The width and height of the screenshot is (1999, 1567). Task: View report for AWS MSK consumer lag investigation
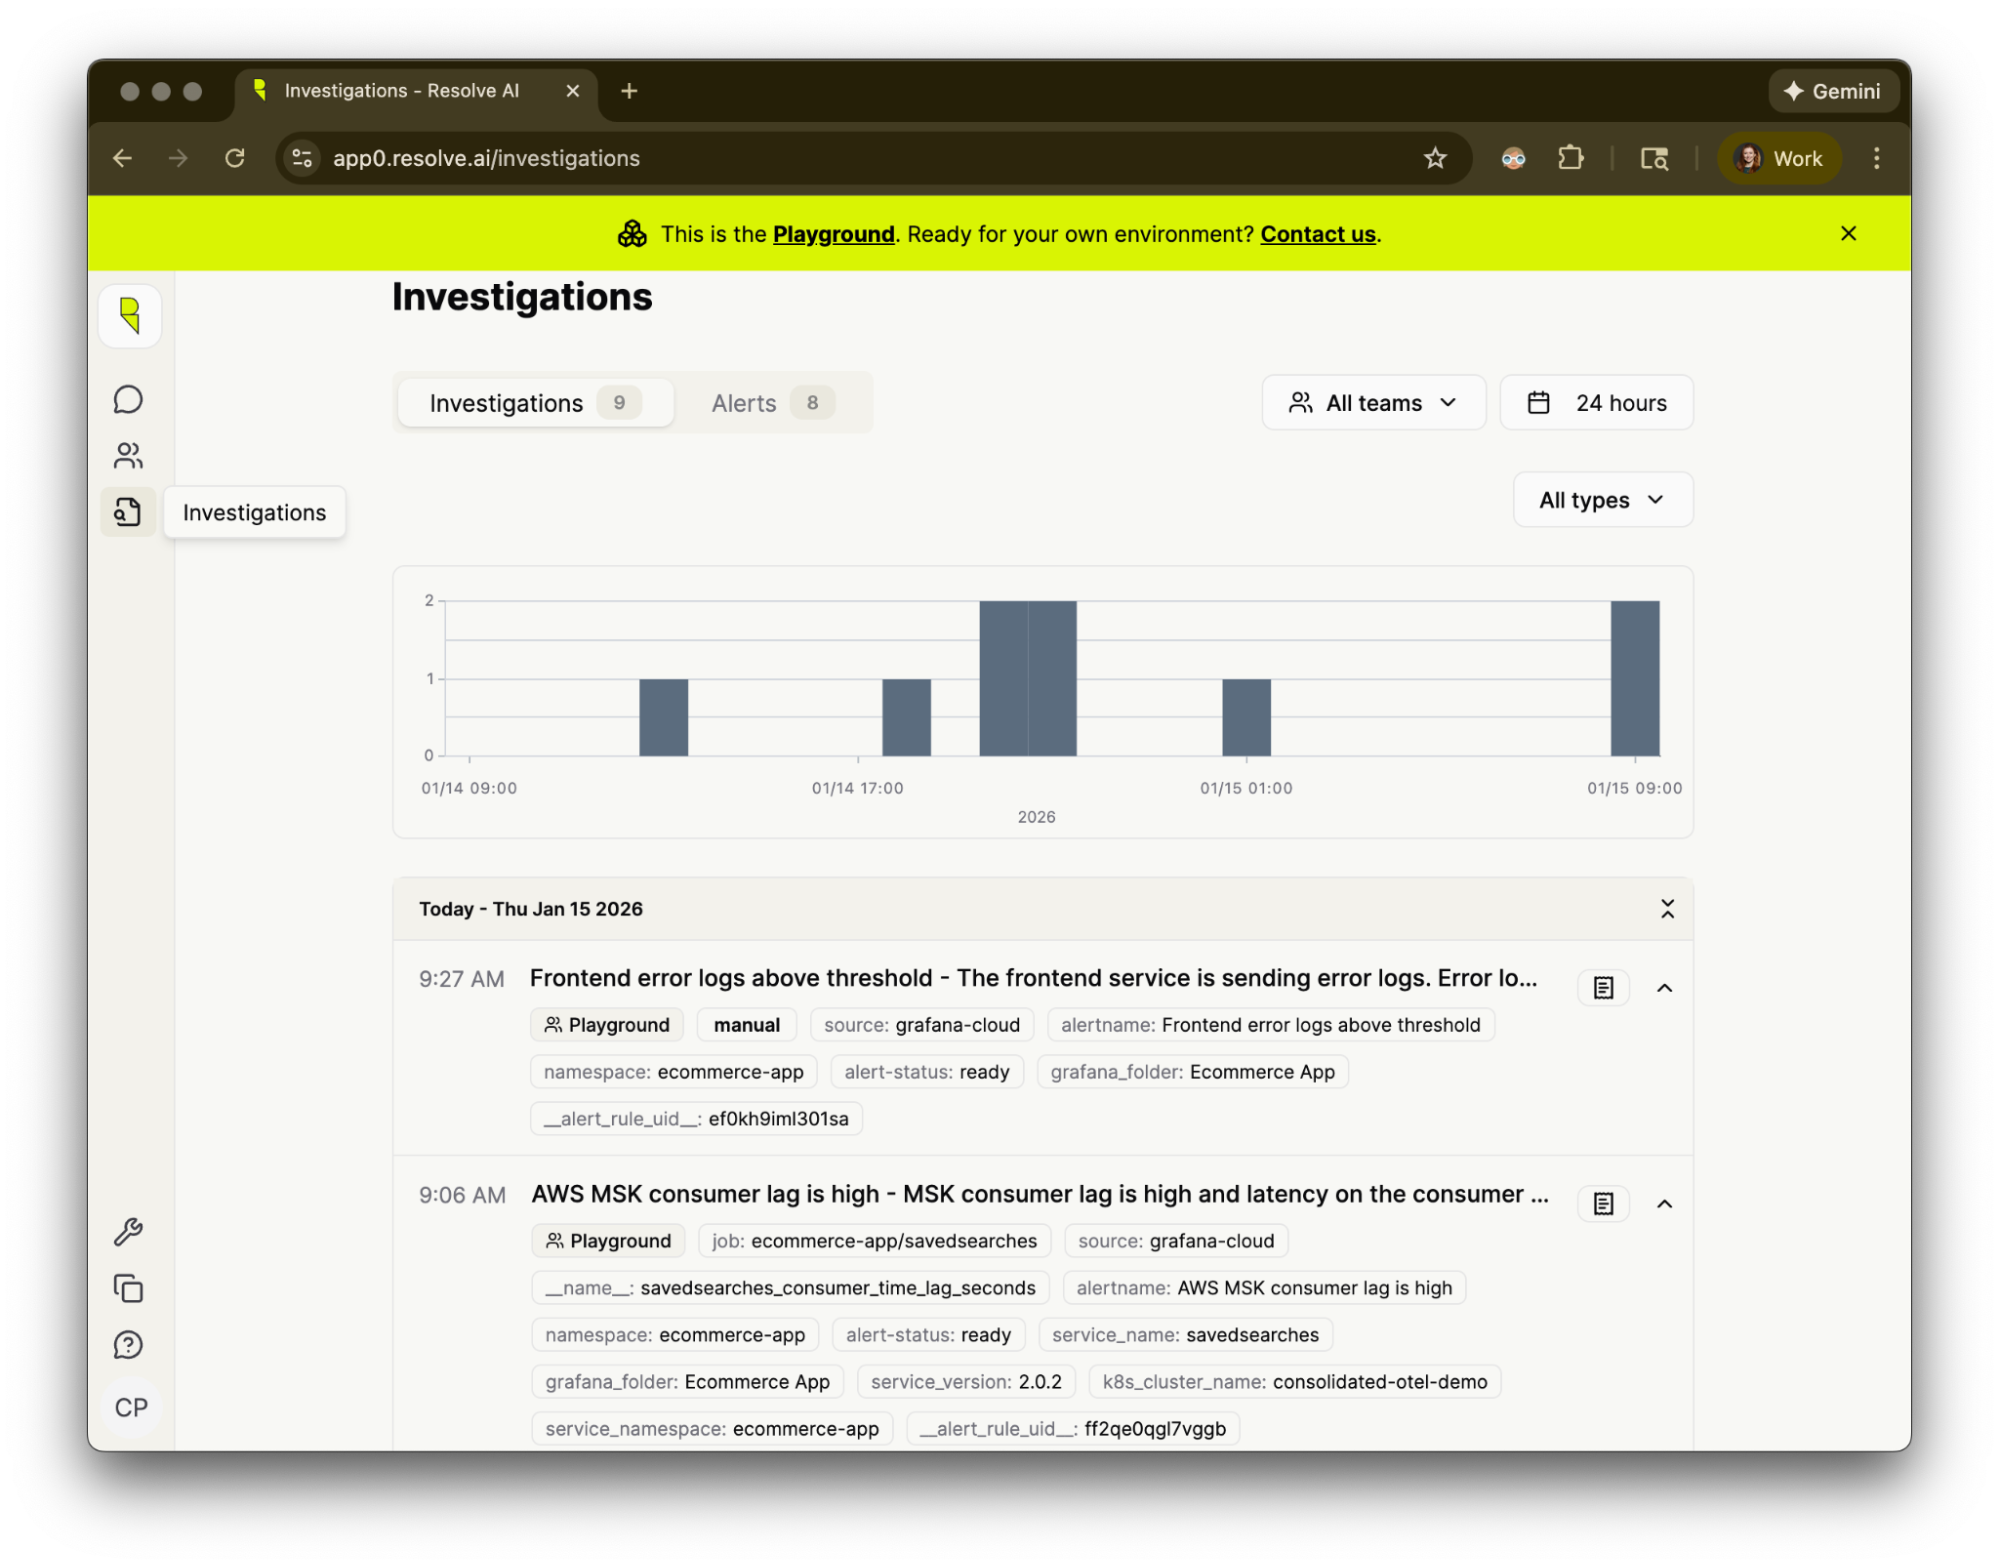(x=1603, y=1204)
